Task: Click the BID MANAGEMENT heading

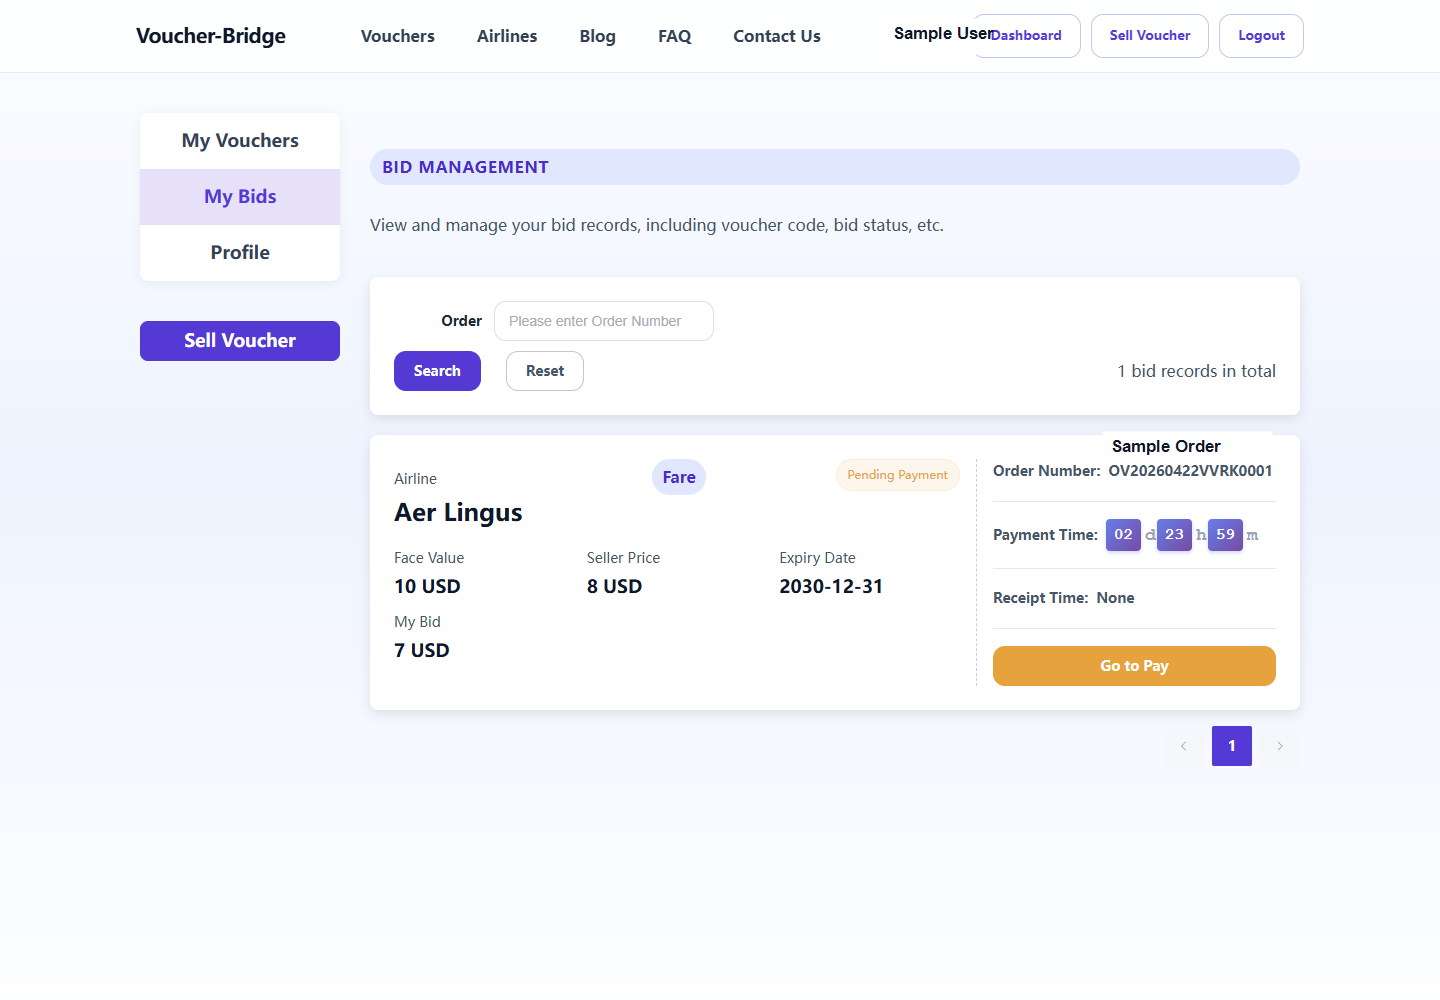Action: (465, 167)
